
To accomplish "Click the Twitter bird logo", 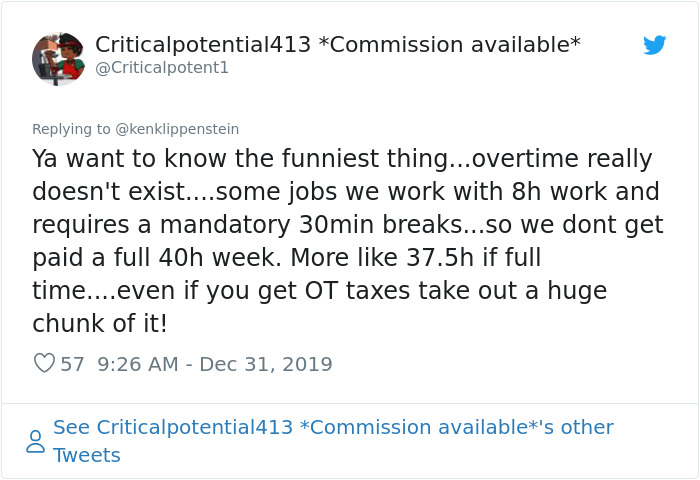I will (x=654, y=45).
